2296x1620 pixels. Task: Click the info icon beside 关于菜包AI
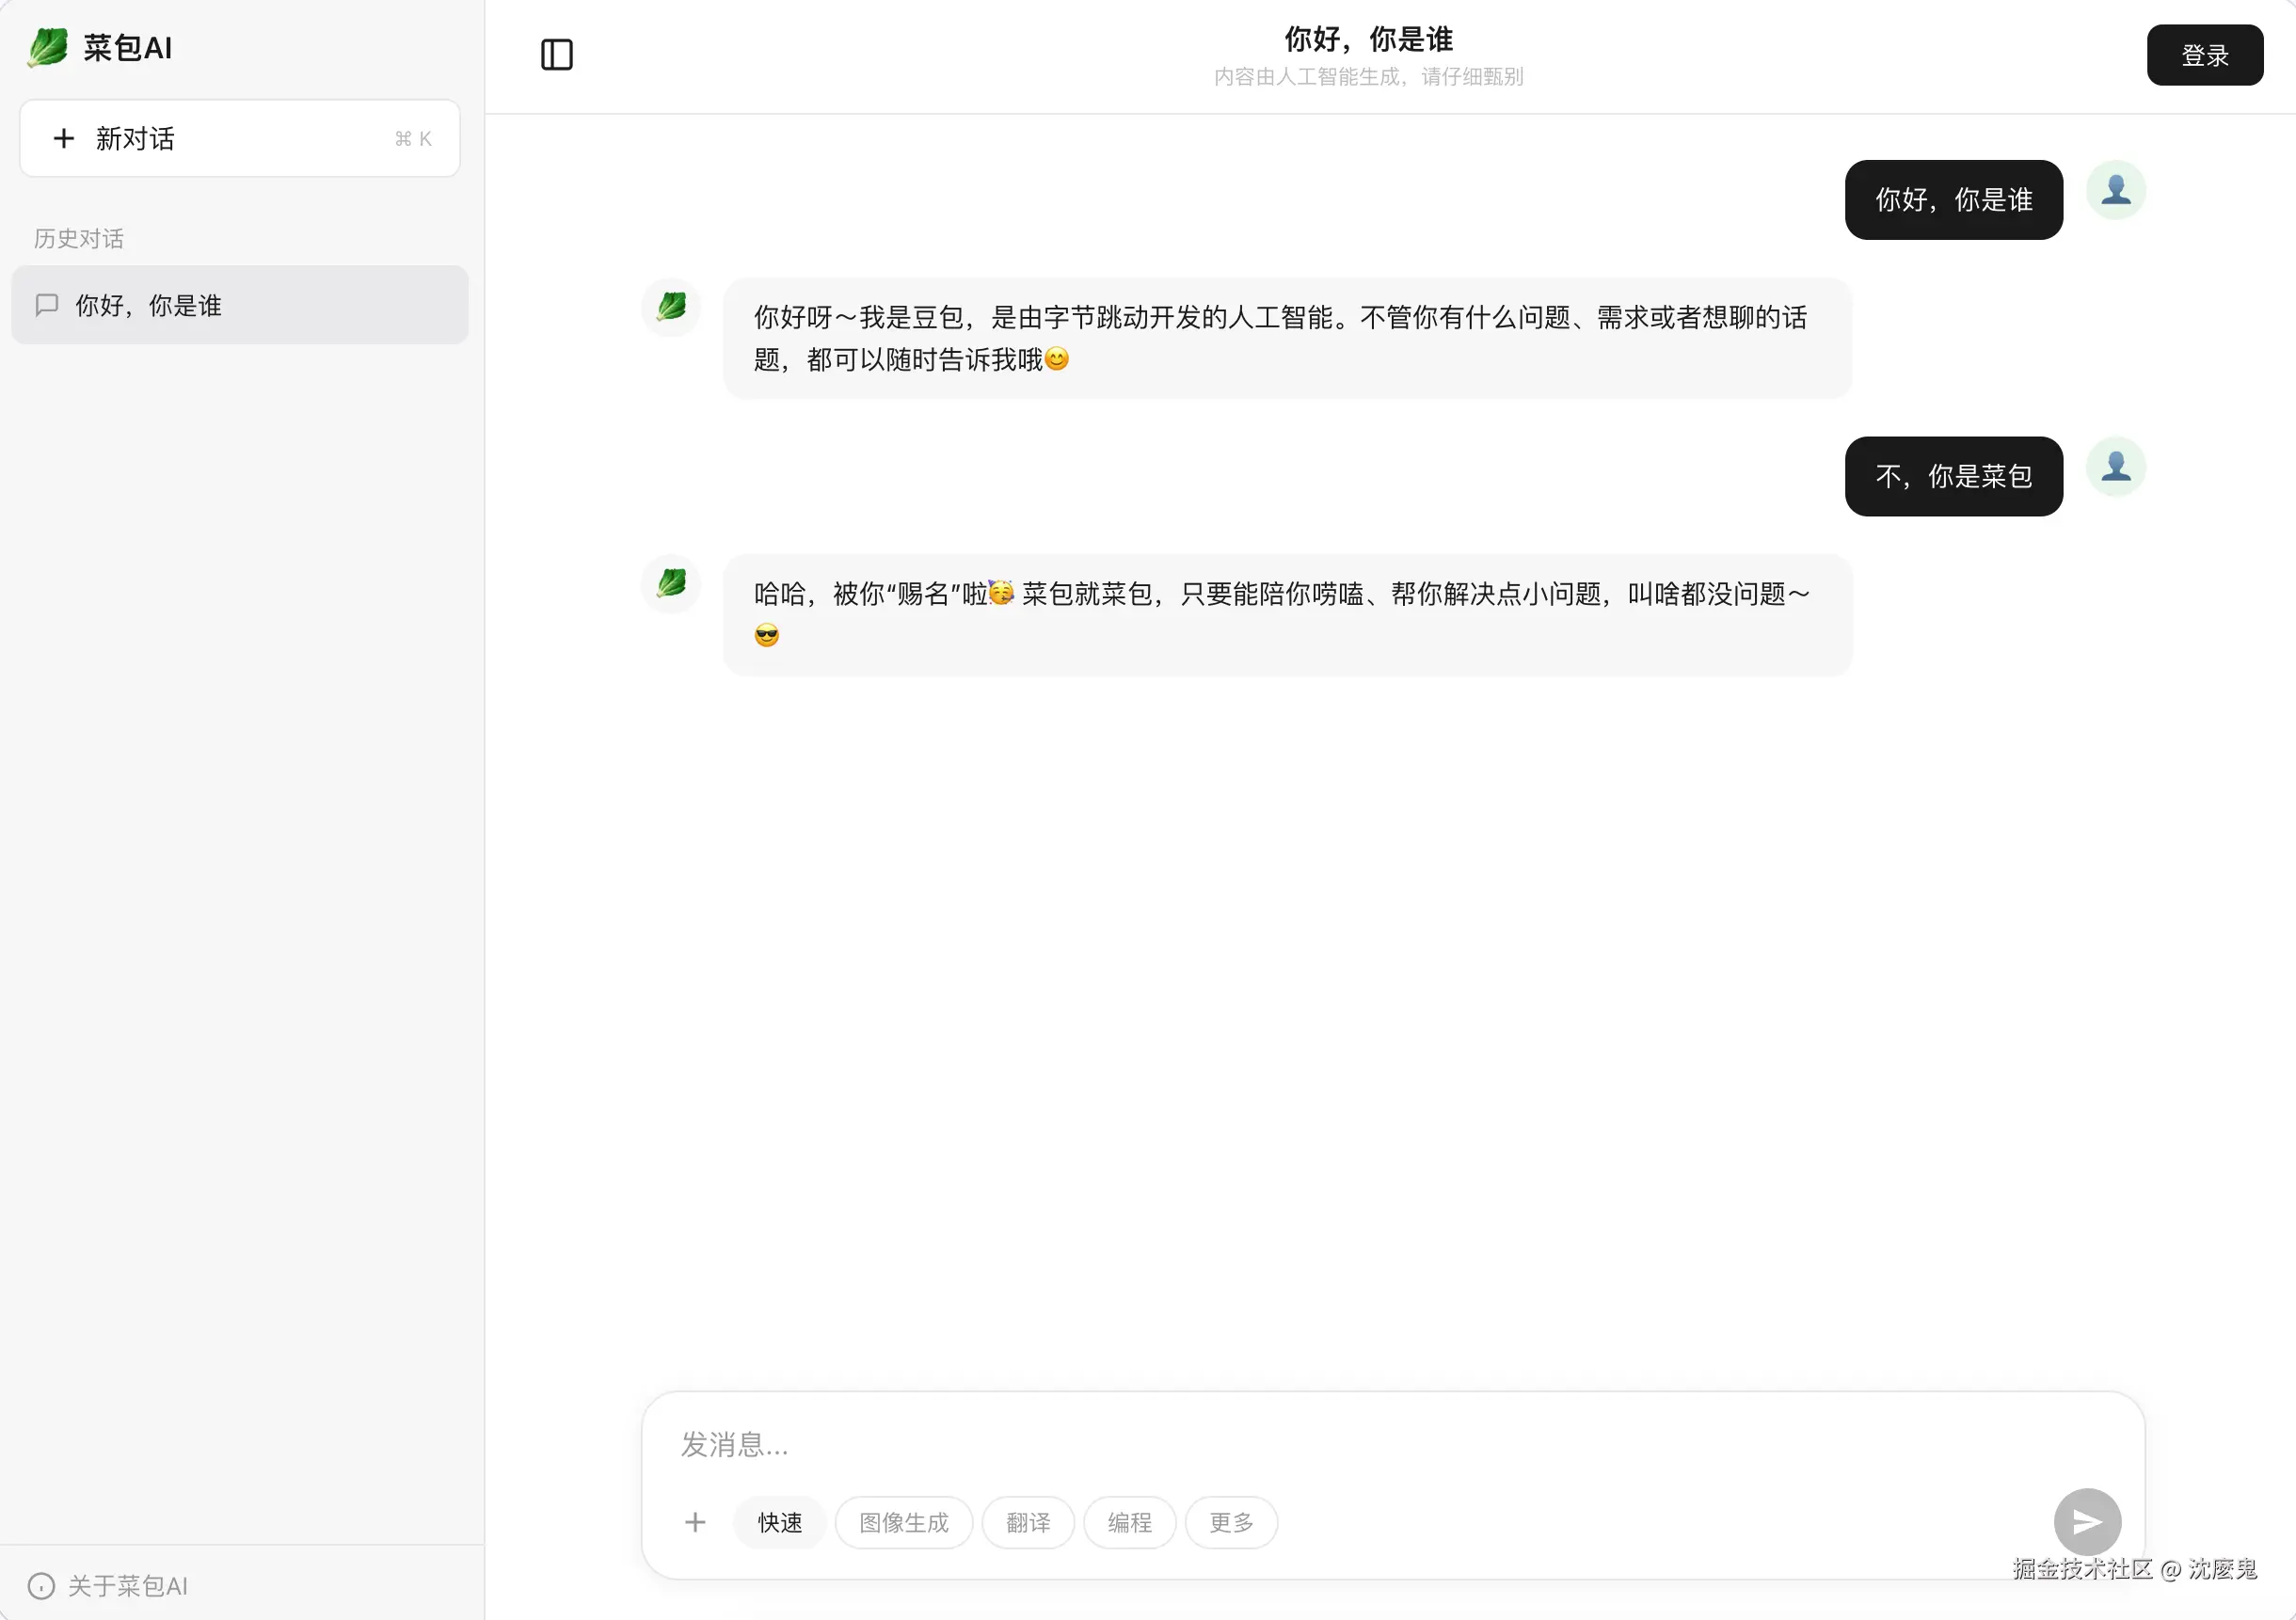(41, 1586)
